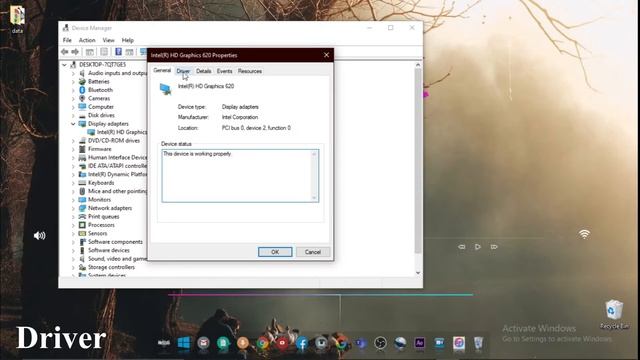640x360 pixels.
Task: Click the Device Manager vertical scrollbar
Action: point(418,161)
